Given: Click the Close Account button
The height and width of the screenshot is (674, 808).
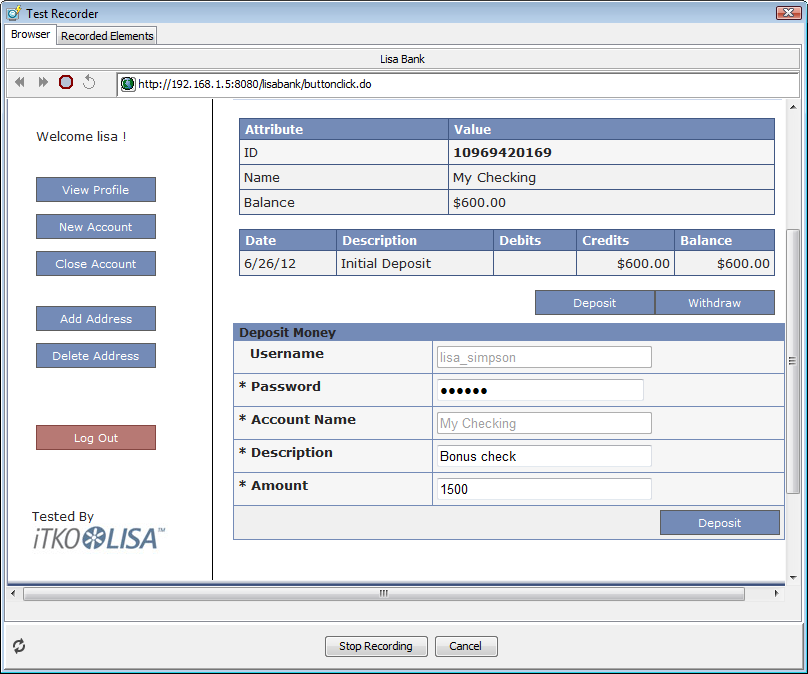Looking at the screenshot, I should coord(95,263).
